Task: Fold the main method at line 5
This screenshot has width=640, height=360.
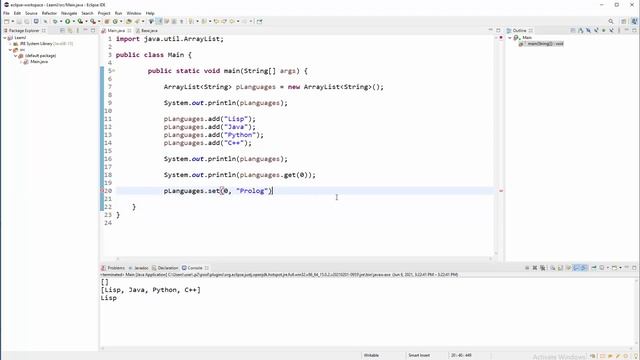Action: click(113, 71)
